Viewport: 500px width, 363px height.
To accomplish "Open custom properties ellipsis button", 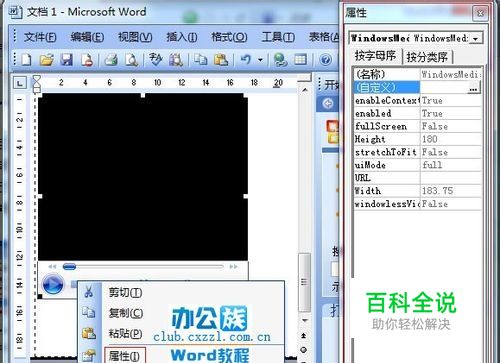I will pos(473,88).
